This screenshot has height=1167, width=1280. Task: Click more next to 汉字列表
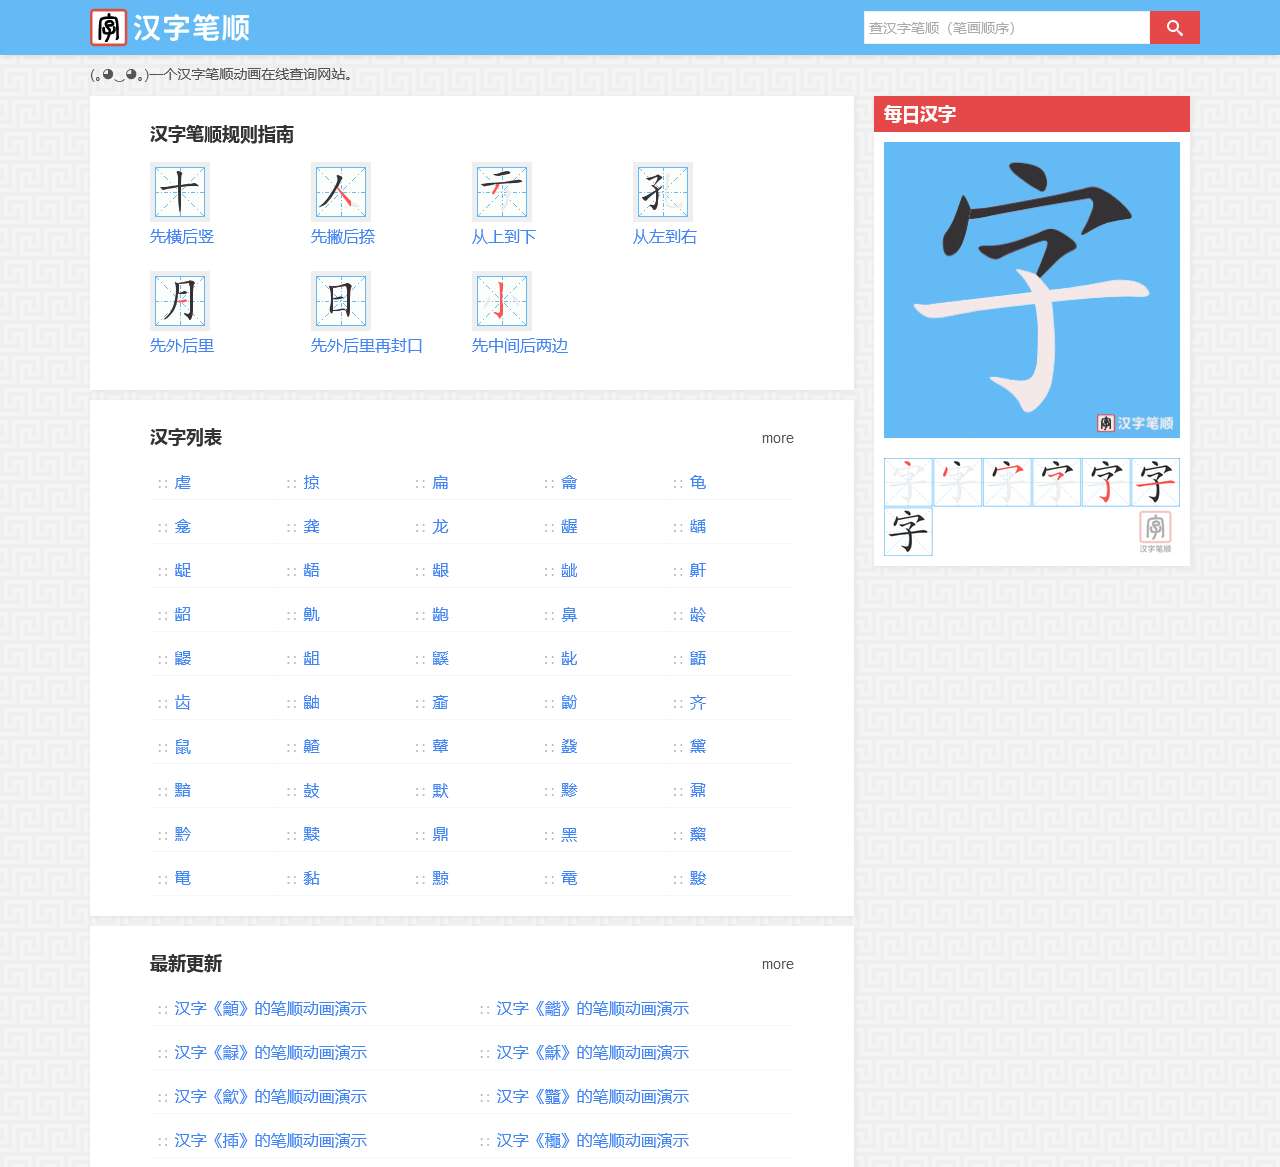click(777, 438)
